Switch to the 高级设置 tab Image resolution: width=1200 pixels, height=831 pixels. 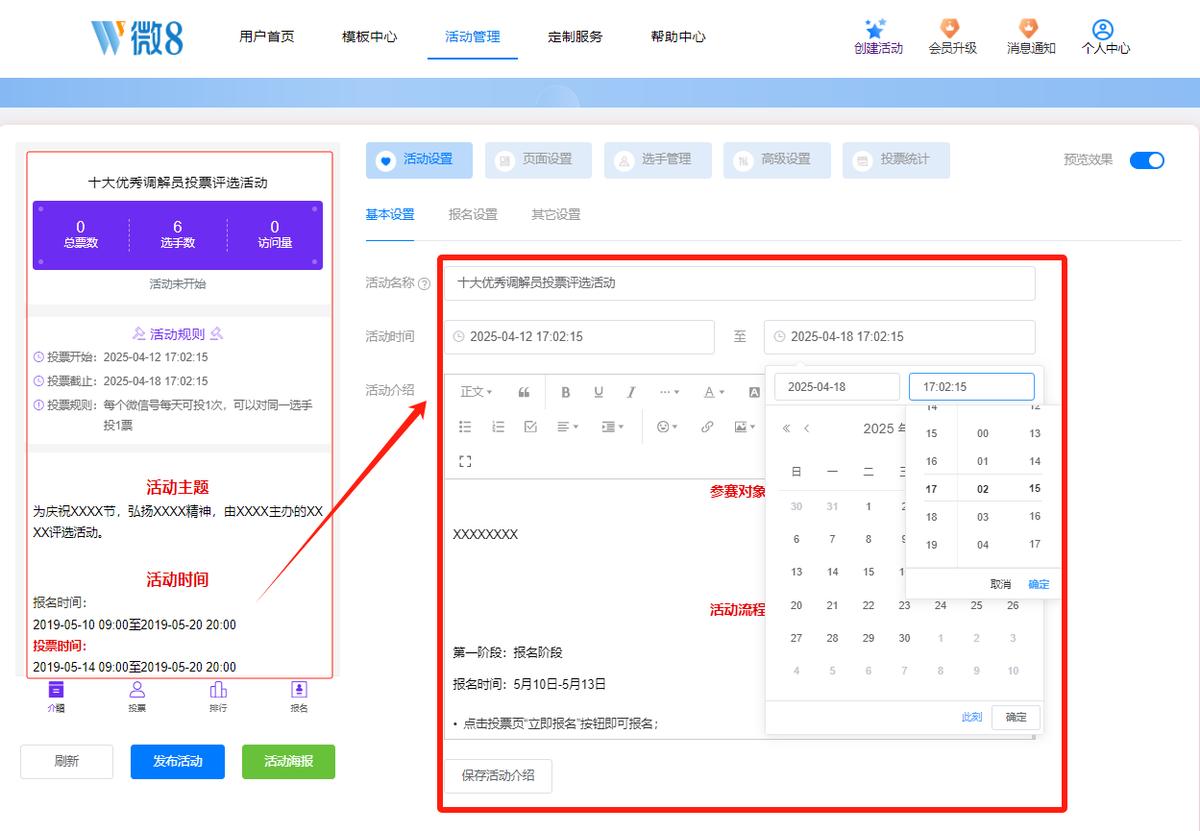tap(777, 160)
